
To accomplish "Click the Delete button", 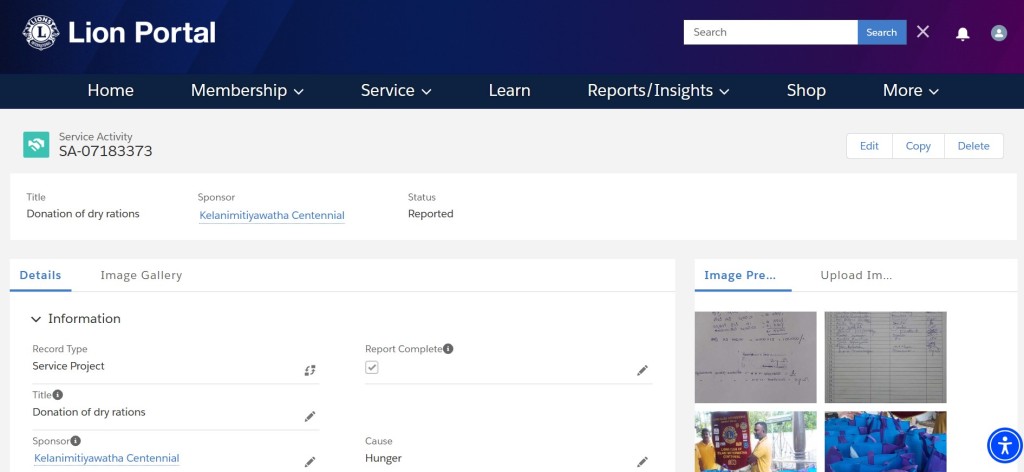I will click(x=974, y=146).
